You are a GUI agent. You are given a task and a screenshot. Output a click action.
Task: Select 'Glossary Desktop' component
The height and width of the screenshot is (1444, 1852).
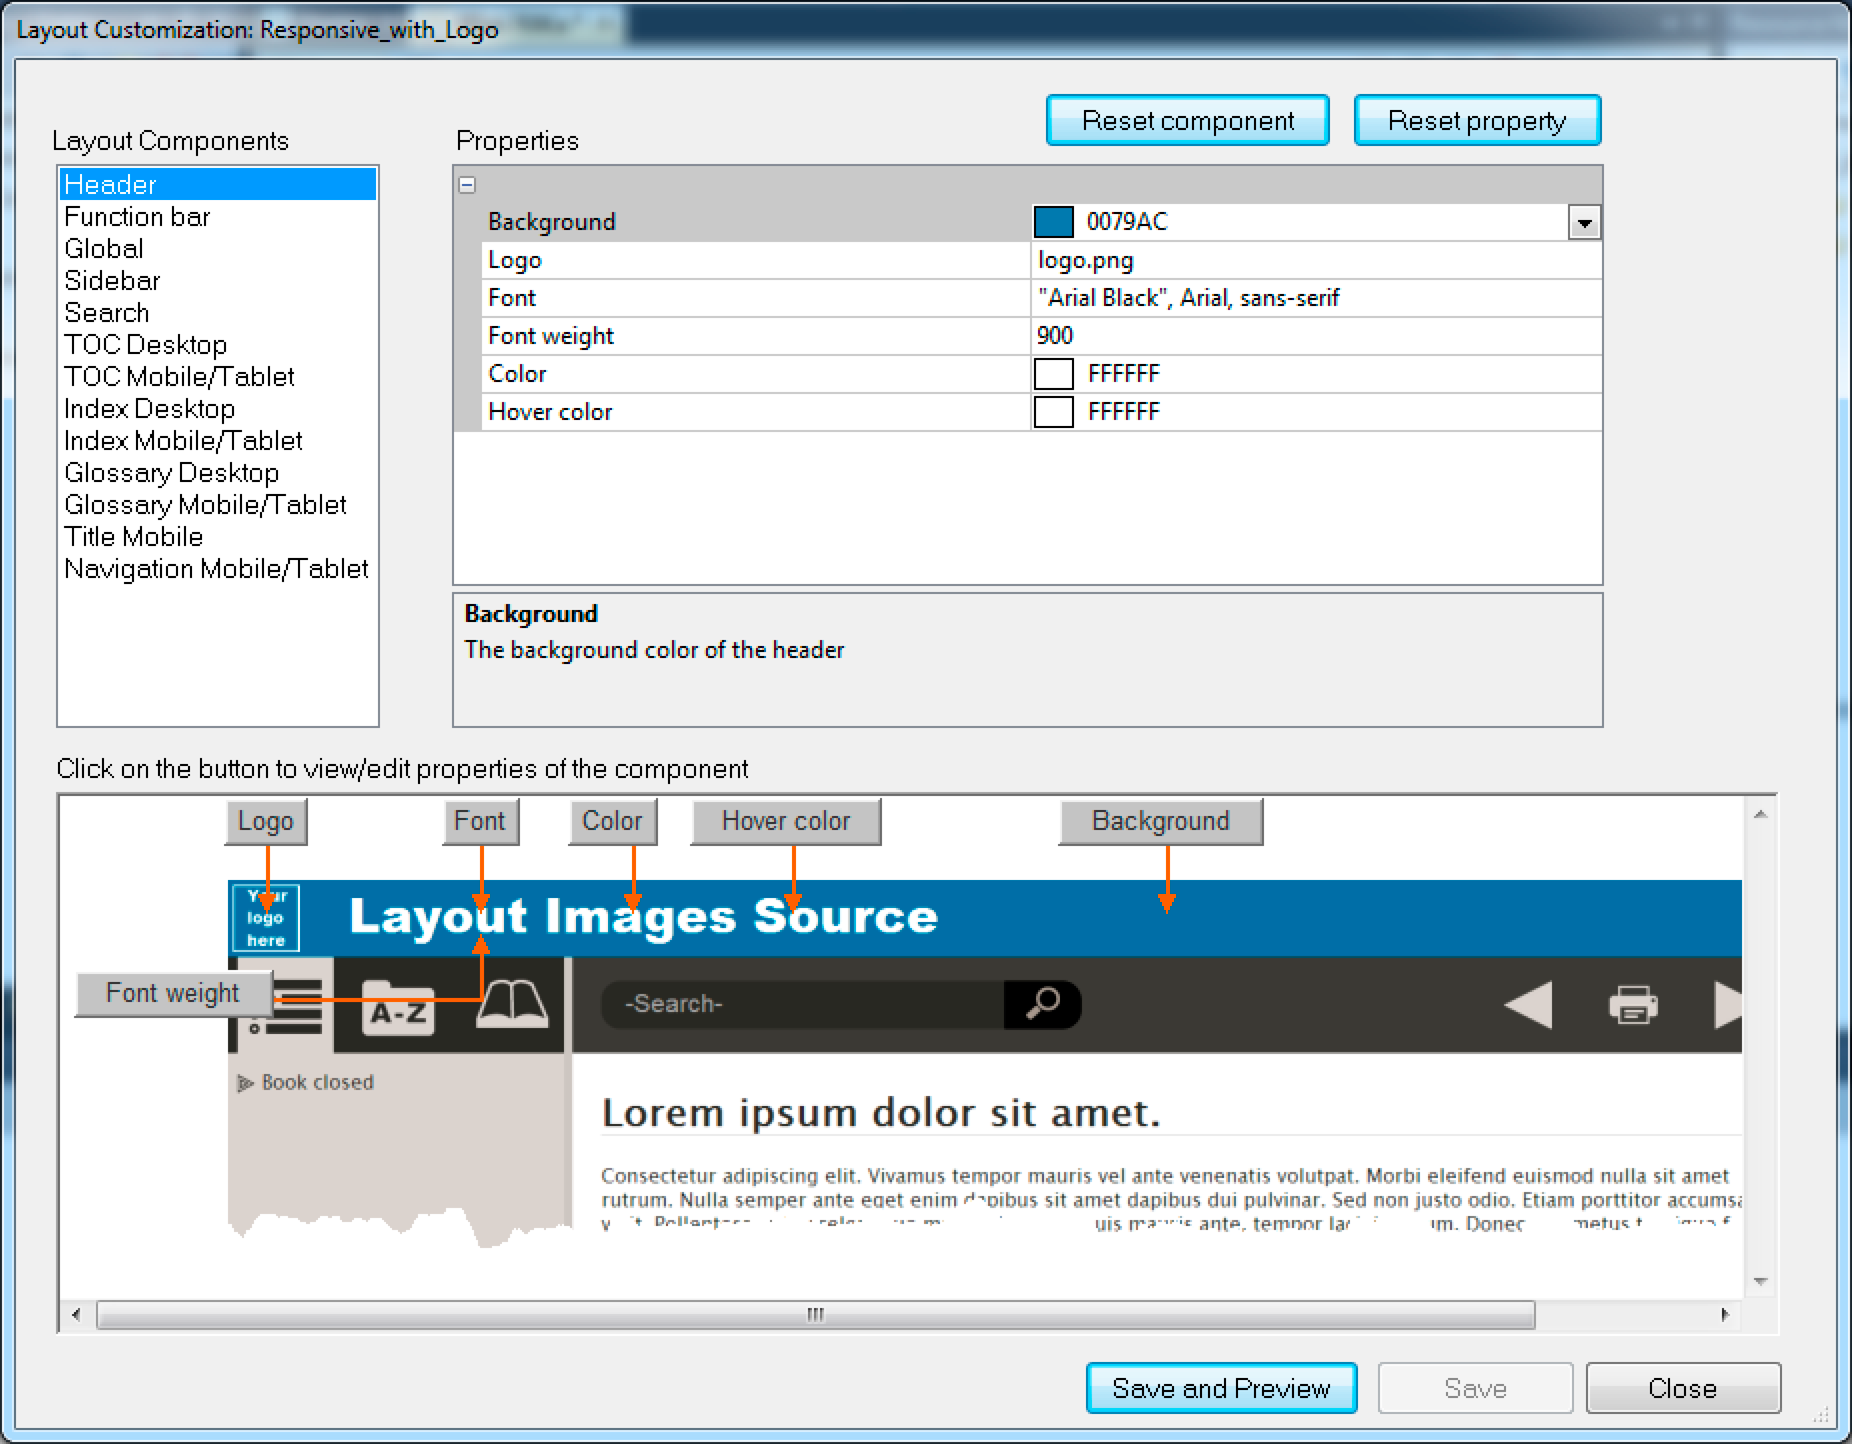171,472
